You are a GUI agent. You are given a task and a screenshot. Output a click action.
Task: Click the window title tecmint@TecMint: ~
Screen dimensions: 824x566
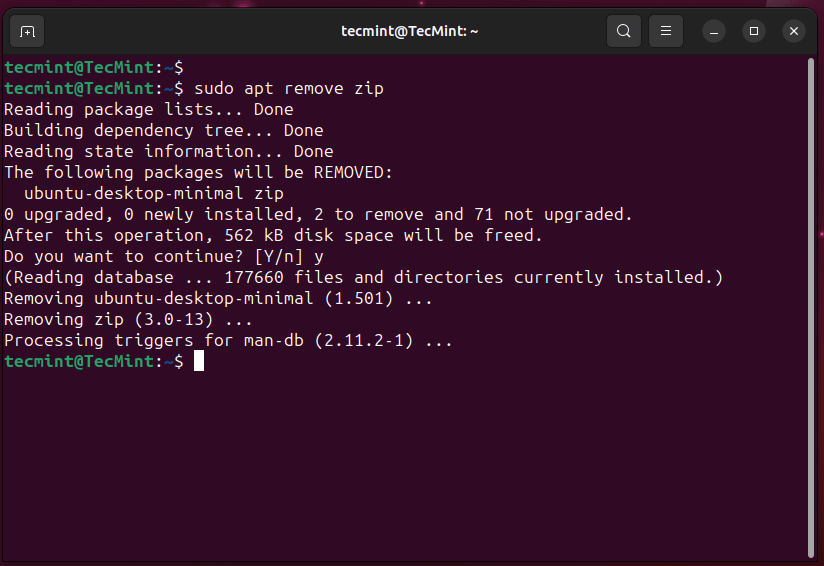point(409,31)
